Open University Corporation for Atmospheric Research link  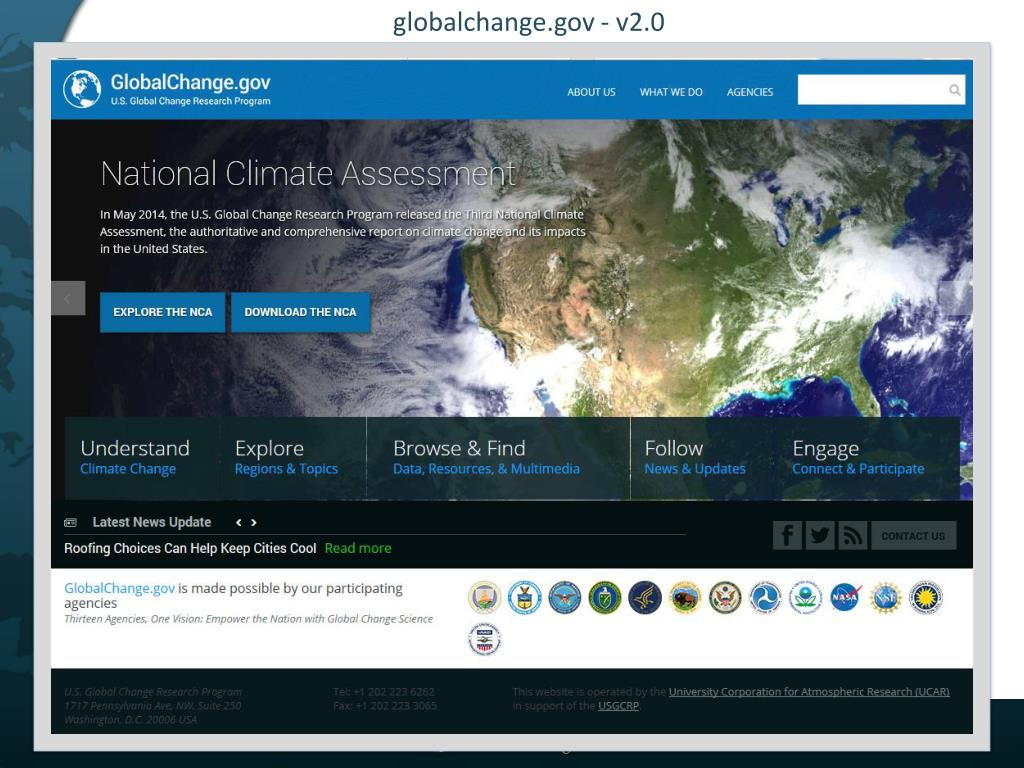coord(809,692)
